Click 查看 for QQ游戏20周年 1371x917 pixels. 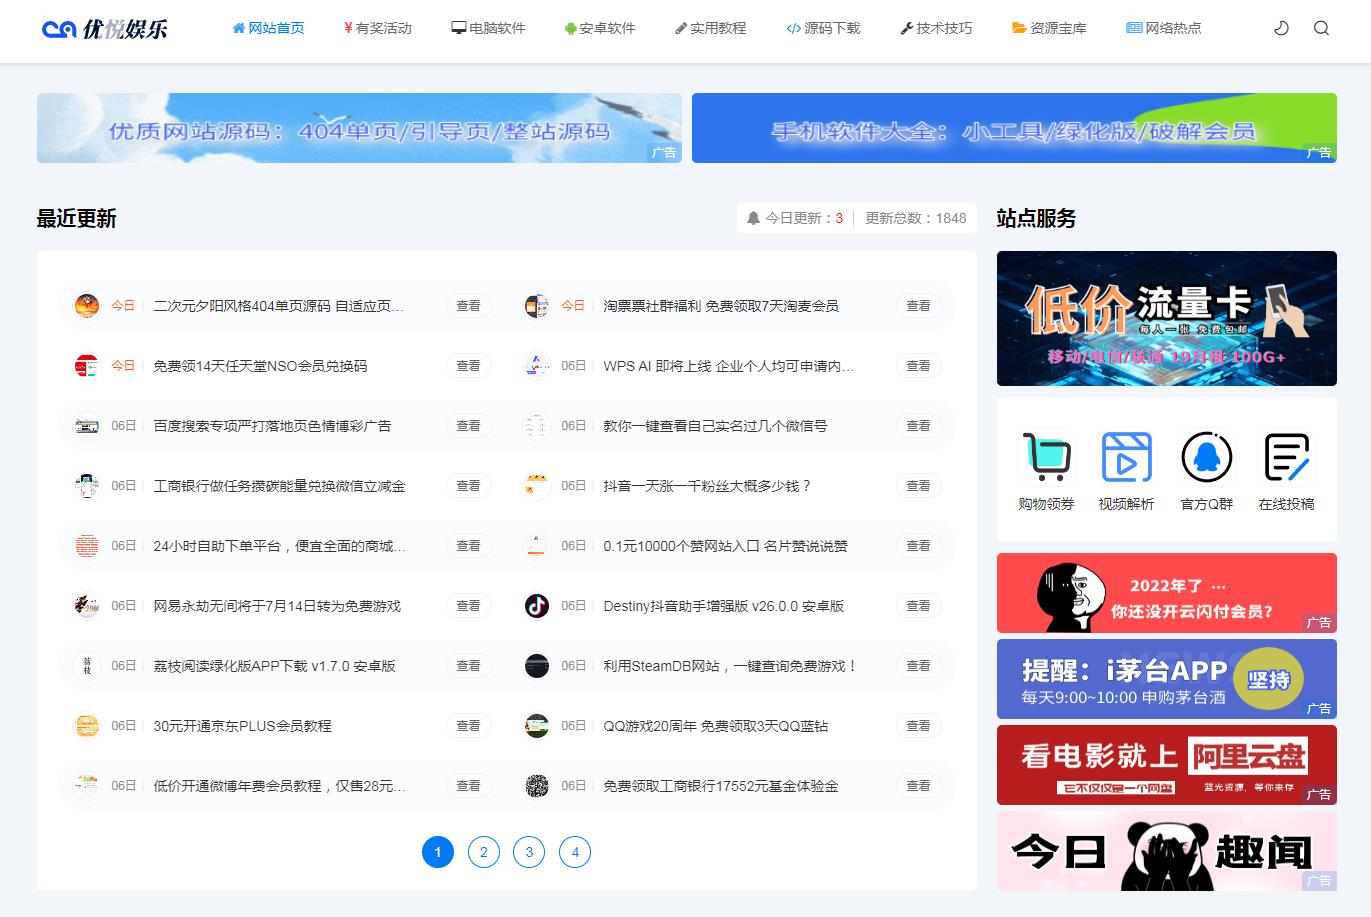pyautogui.click(x=919, y=726)
